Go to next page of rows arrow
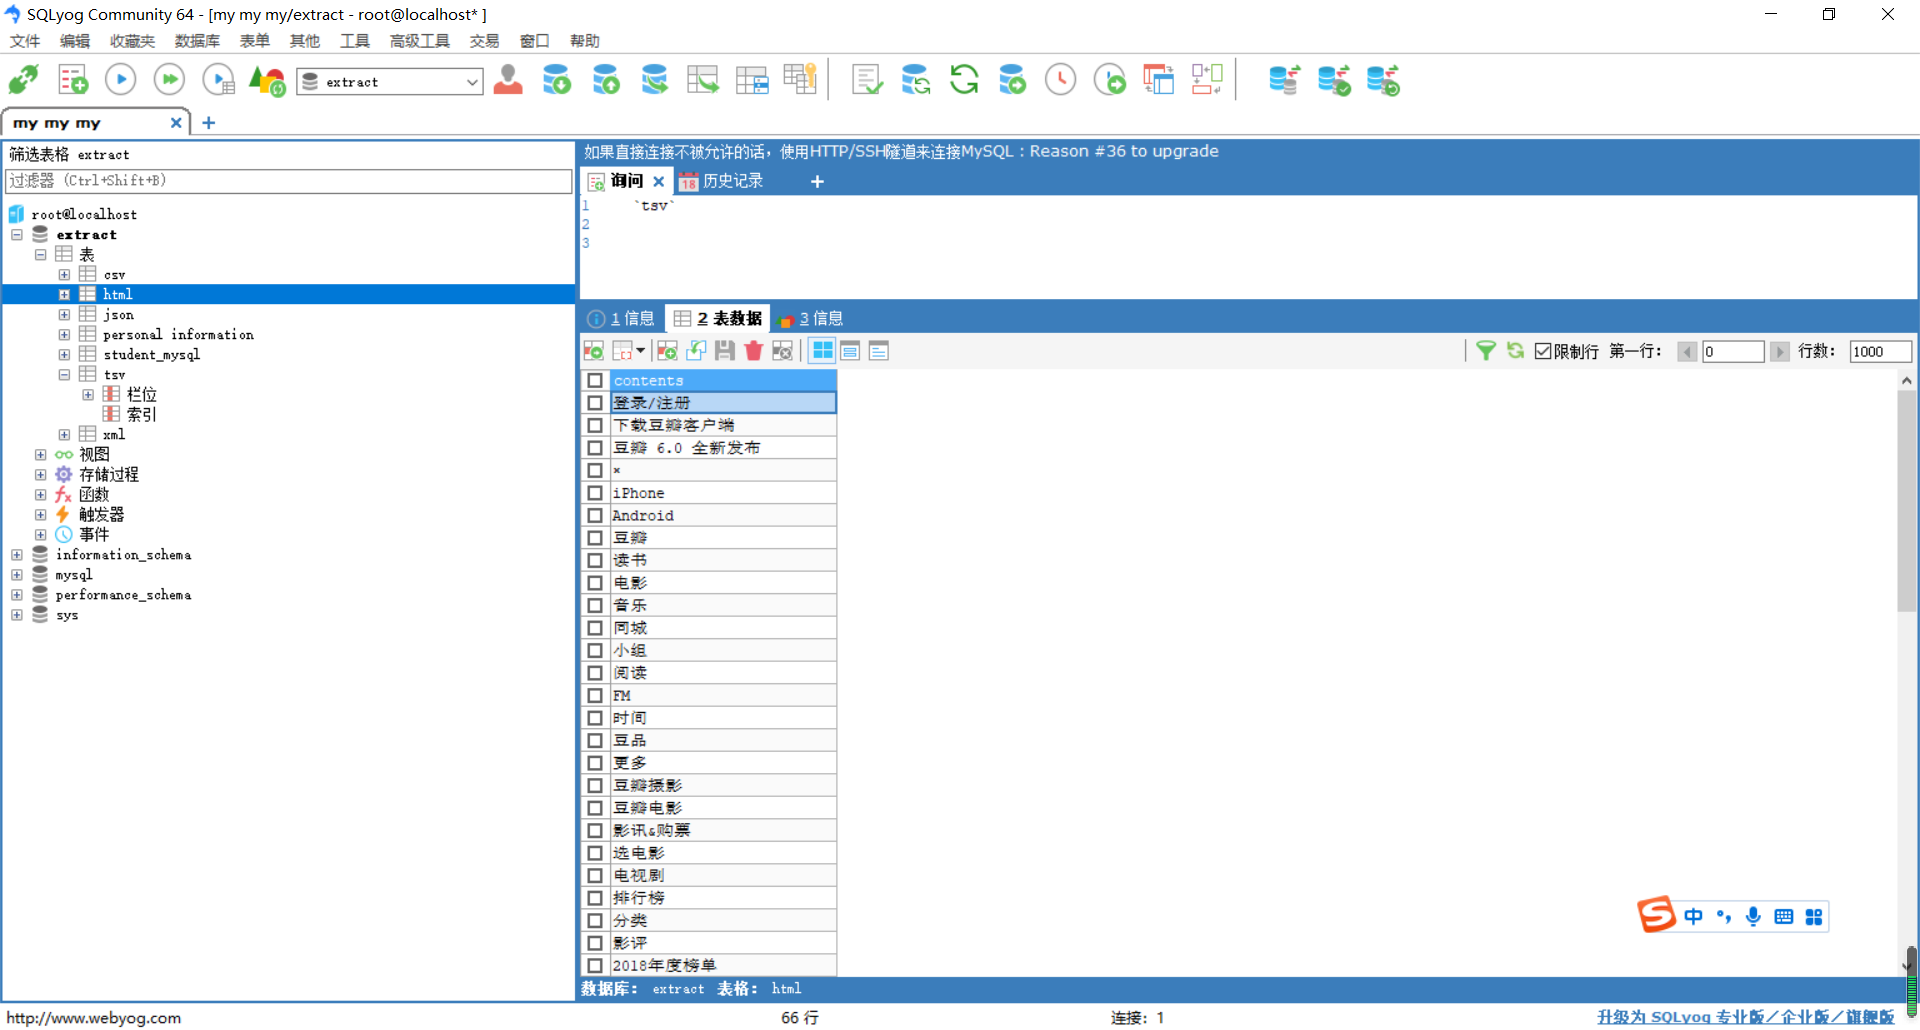 coord(1779,351)
